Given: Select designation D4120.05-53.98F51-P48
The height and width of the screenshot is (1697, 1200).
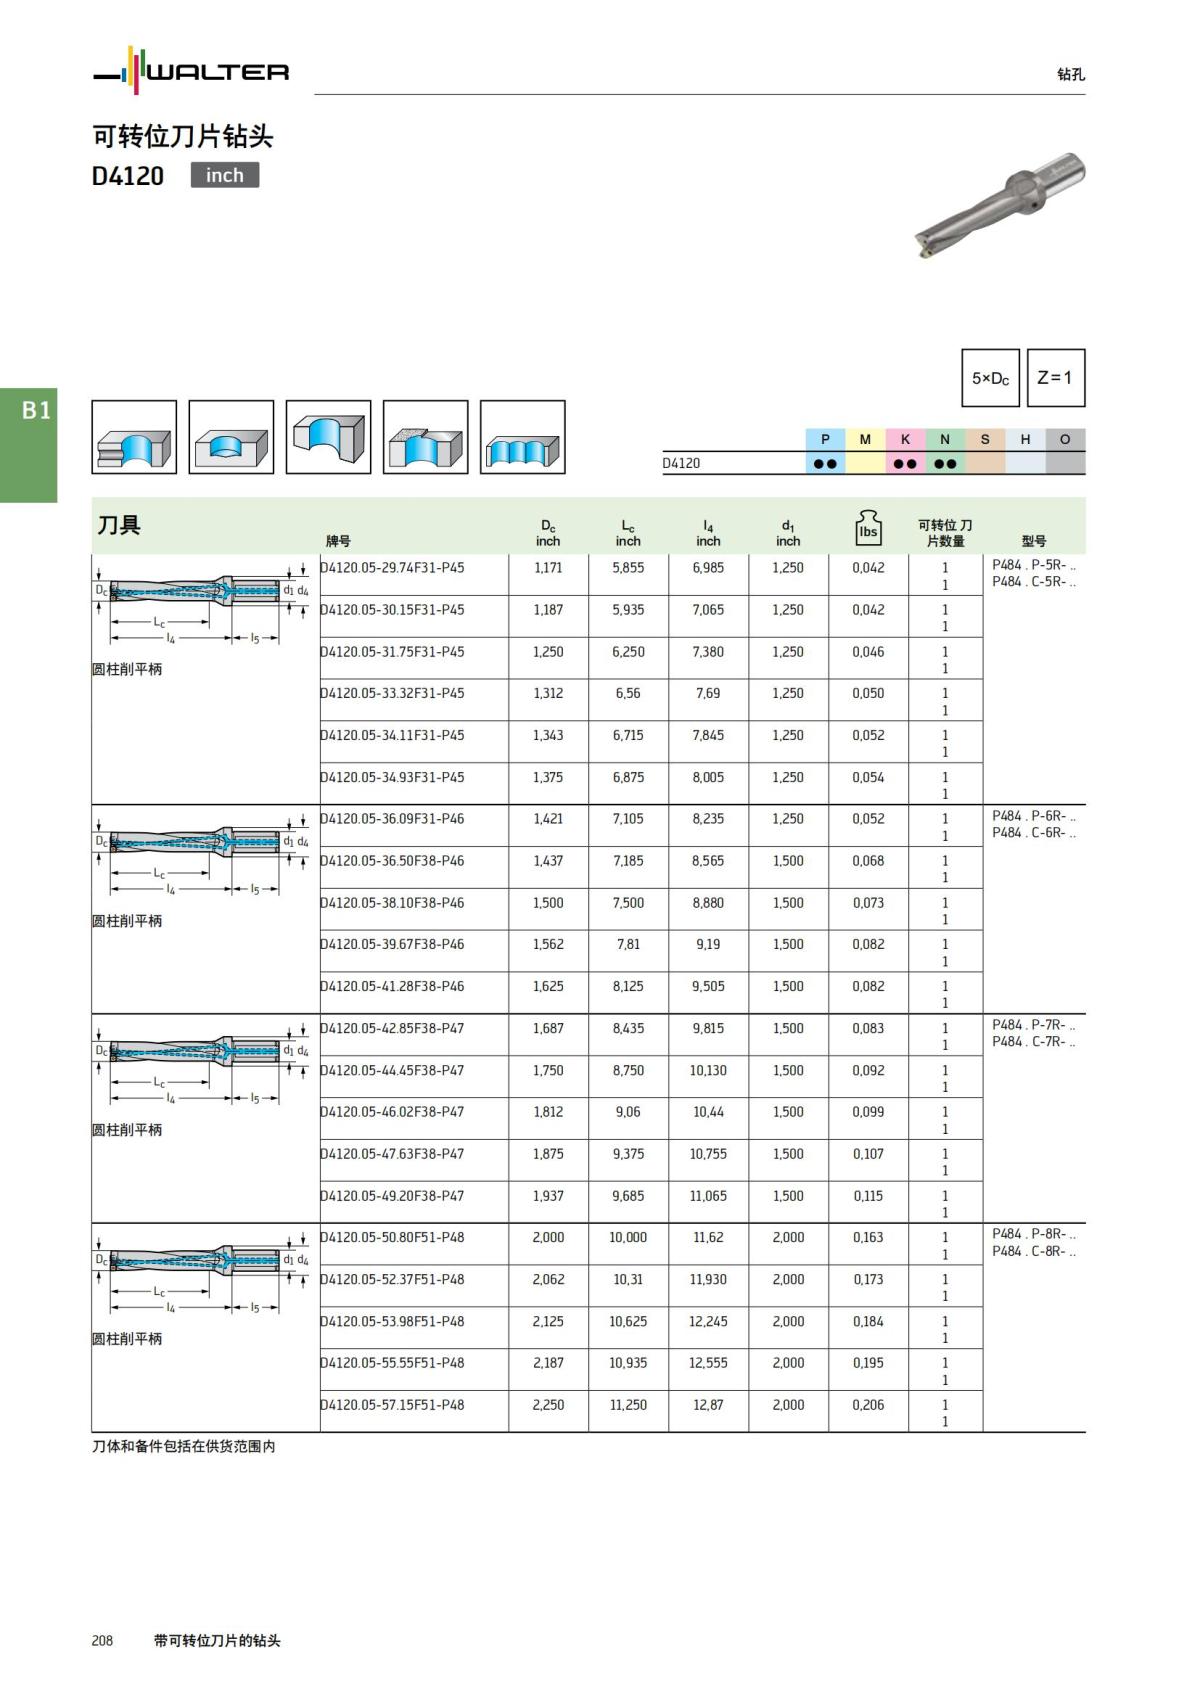Looking at the screenshot, I should tap(392, 1321).
